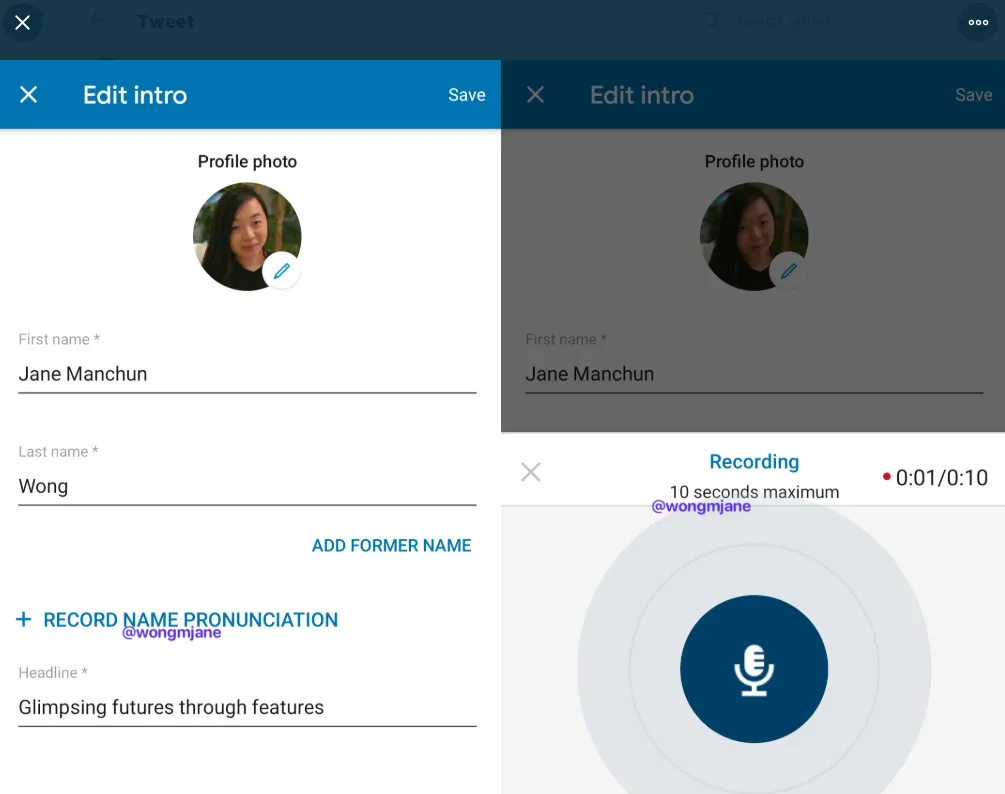Click the plus icon beside Record Name Pronunciation
This screenshot has width=1005, height=794.
pyautogui.click(x=23, y=620)
